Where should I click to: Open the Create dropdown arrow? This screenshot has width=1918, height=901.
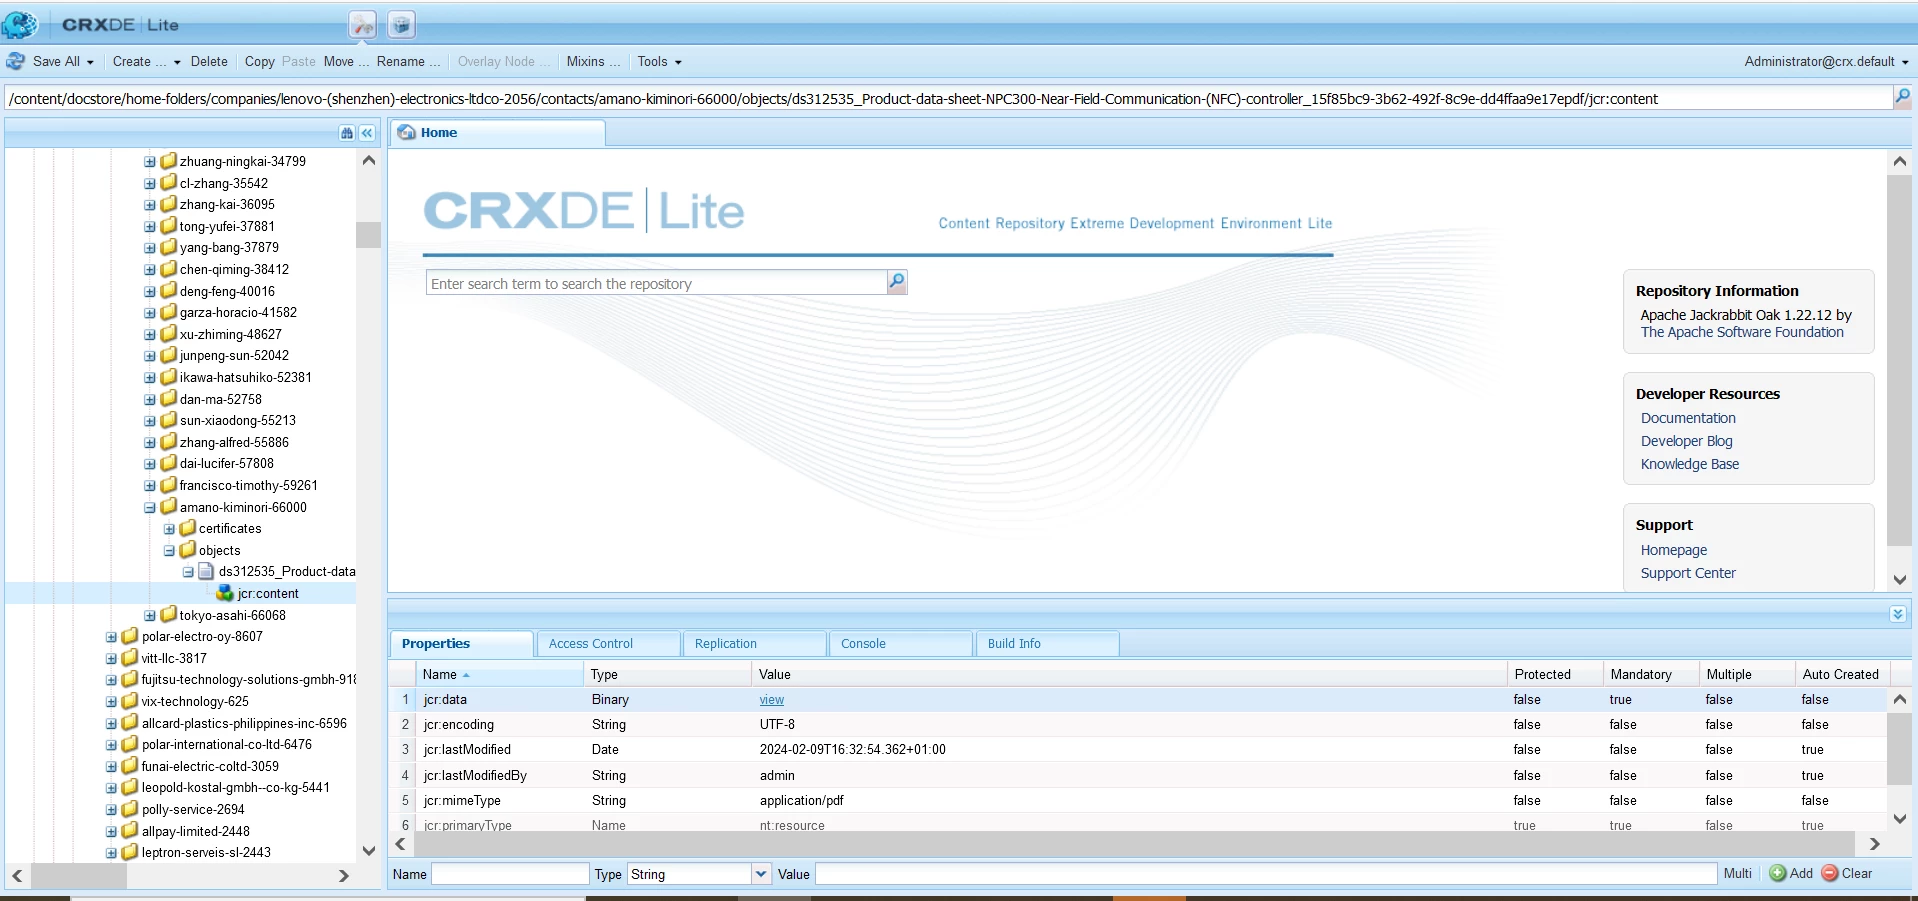[177, 62]
